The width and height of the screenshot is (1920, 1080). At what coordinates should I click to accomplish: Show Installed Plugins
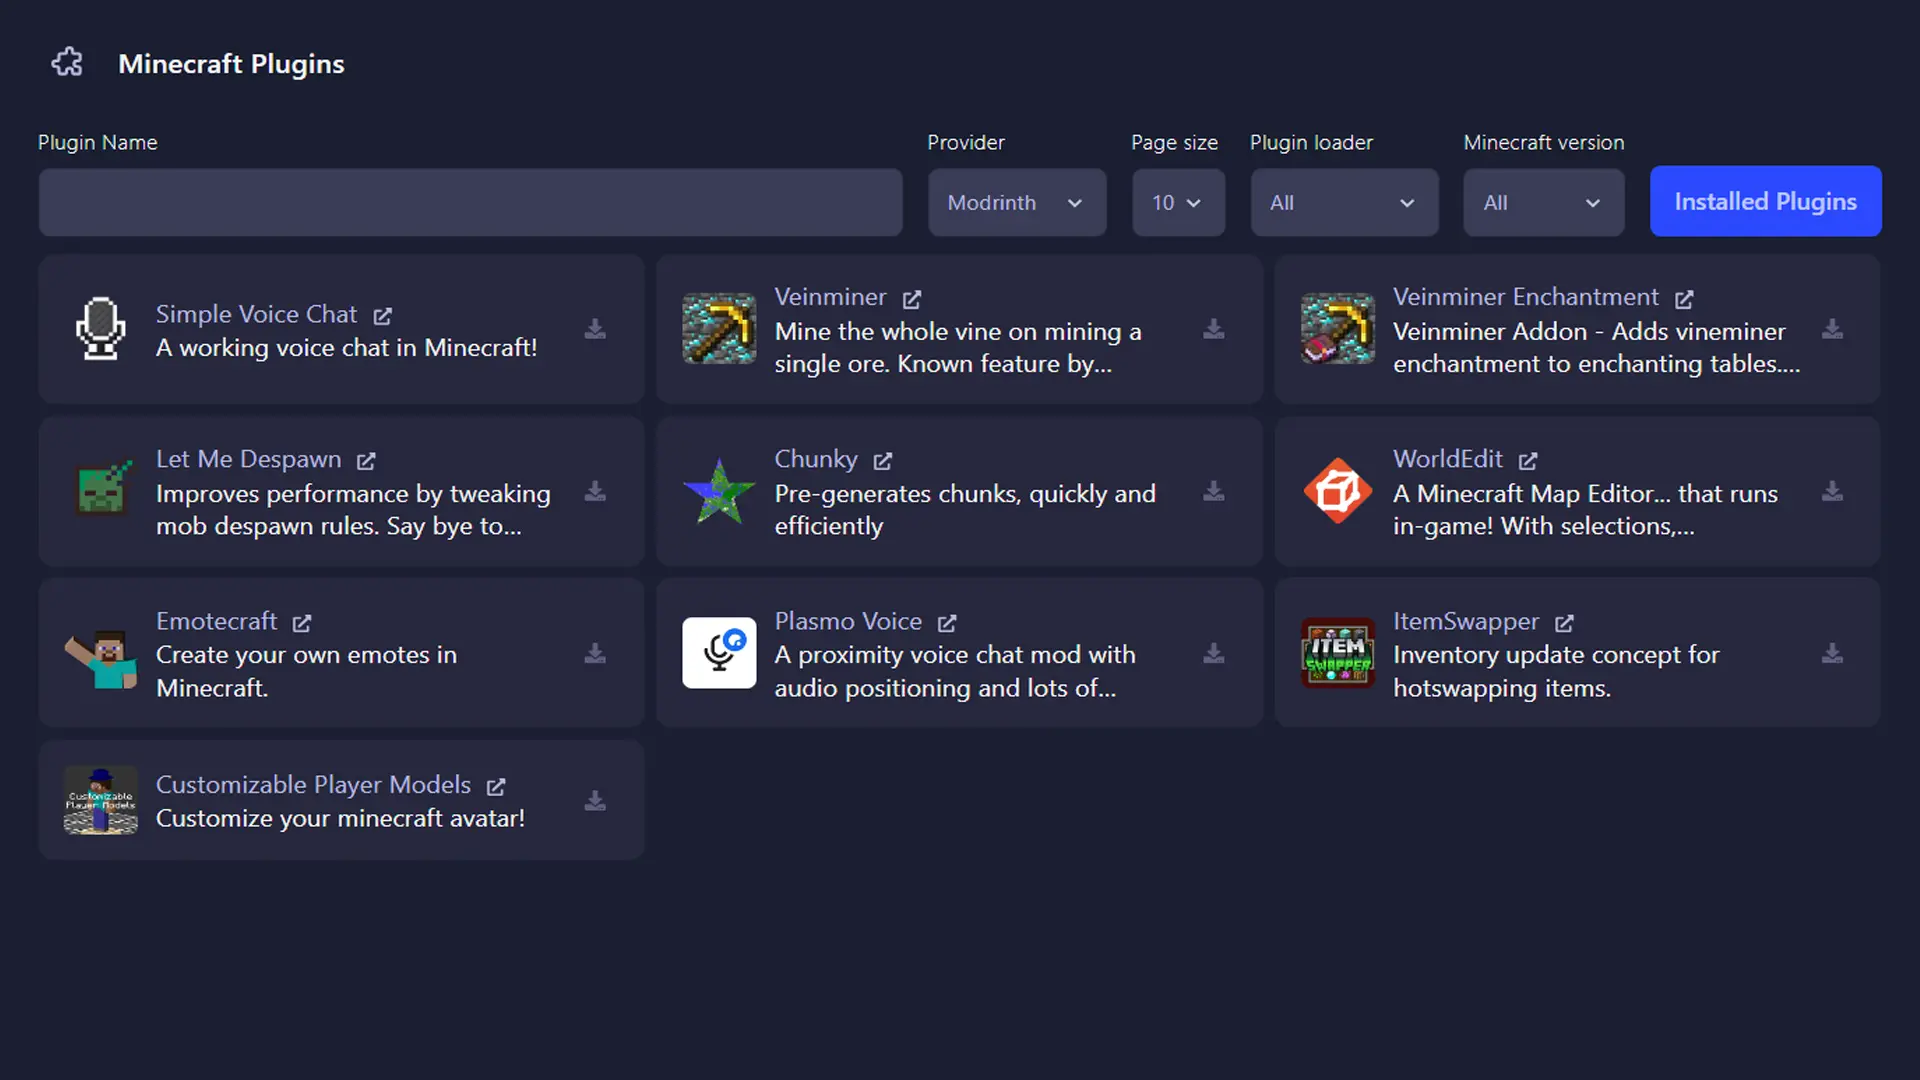1765,201
